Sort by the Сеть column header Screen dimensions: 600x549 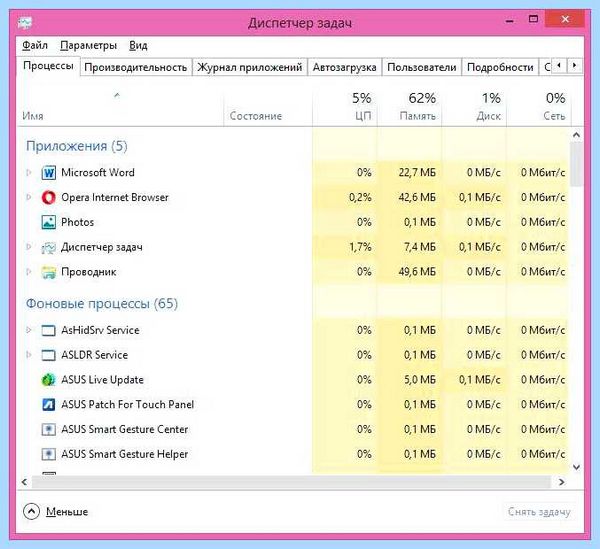[x=539, y=107]
